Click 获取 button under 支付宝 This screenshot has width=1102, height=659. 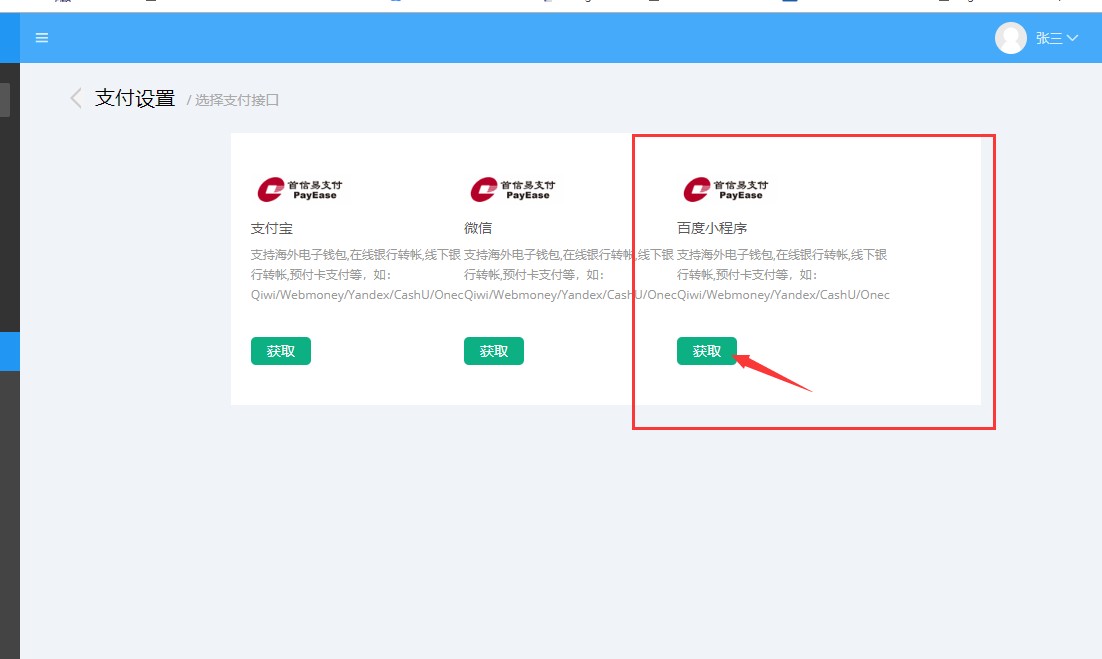pyautogui.click(x=280, y=351)
